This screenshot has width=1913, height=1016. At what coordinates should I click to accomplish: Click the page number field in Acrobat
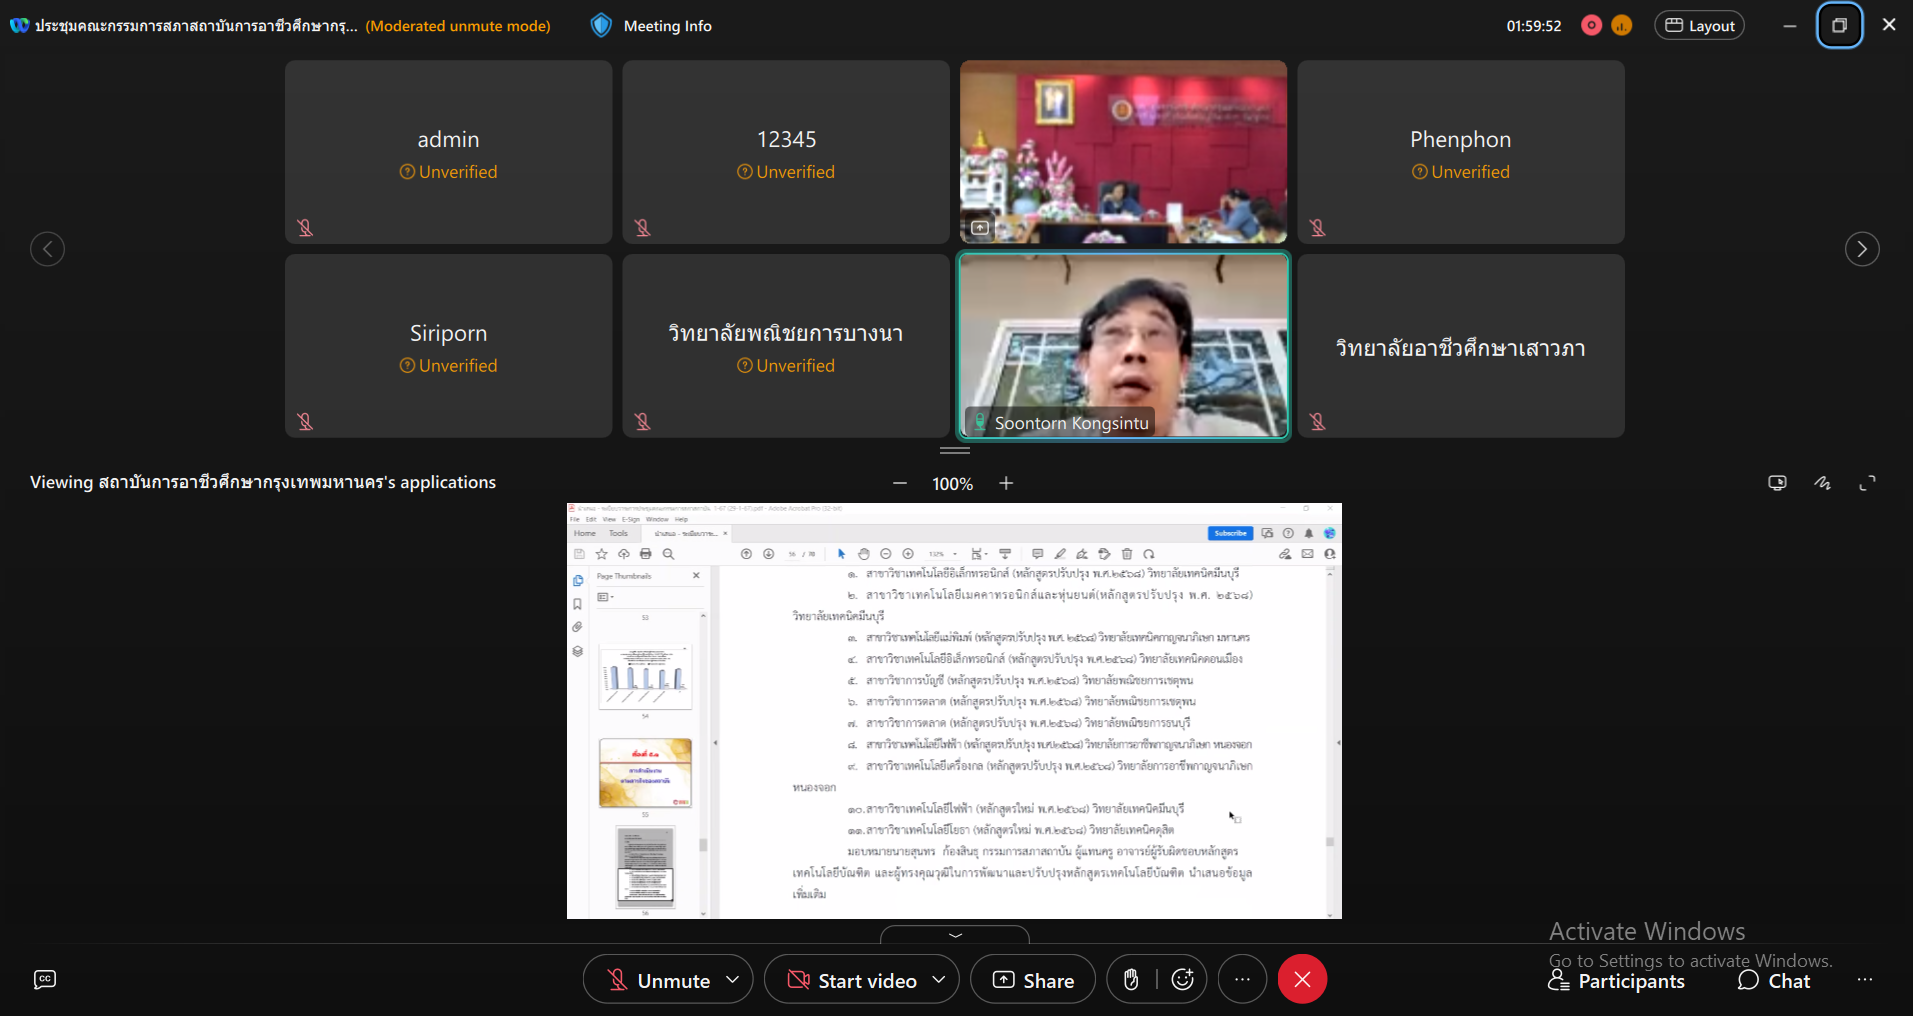pyautogui.click(x=793, y=554)
